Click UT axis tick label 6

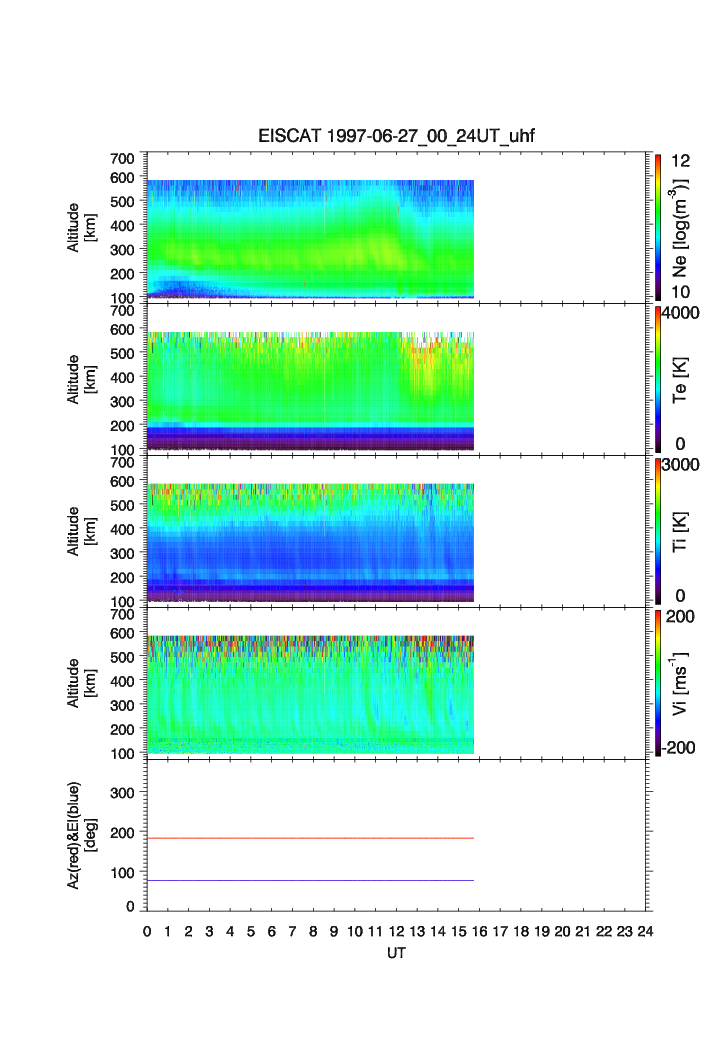pos(272,931)
